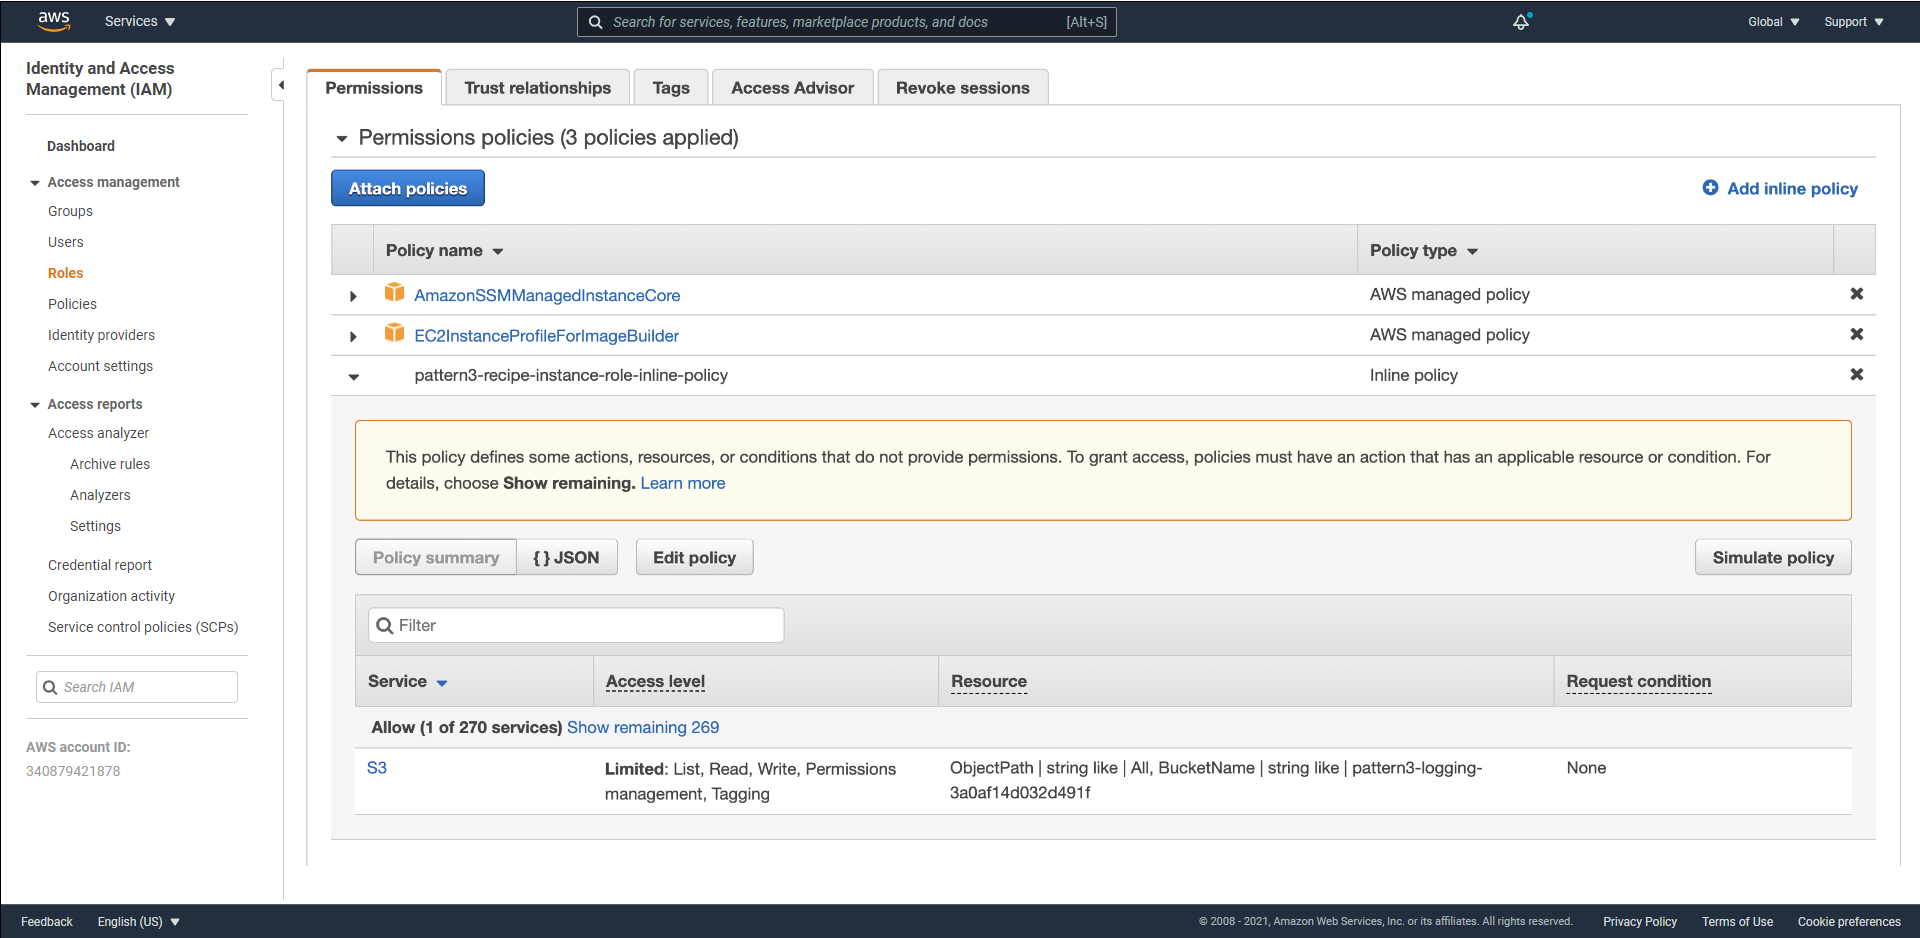1920x938 pixels.
Task: Click the Edit policy button
Action: (x=694, y=557)
